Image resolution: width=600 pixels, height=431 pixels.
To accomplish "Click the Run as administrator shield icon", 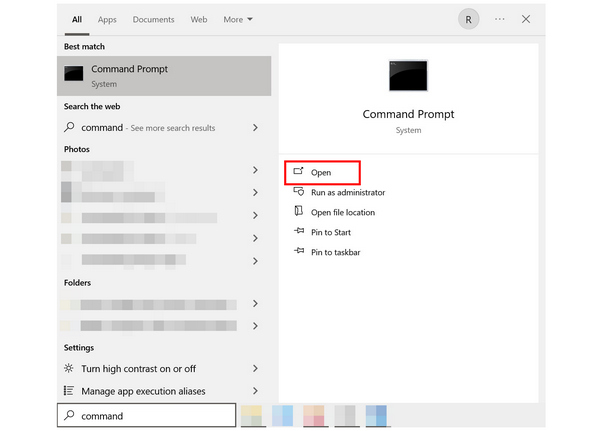I will [x=298, y=191].
